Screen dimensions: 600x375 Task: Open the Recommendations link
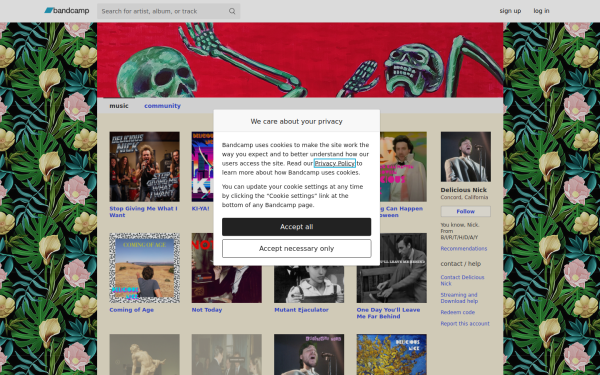point(463,249)
